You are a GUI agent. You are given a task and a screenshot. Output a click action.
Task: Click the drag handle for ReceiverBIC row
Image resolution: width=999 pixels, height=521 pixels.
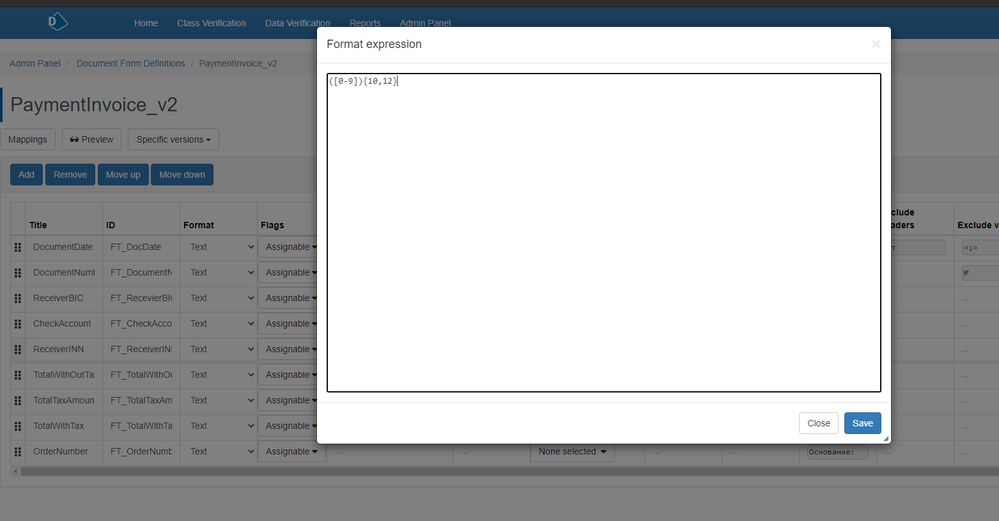18,298
